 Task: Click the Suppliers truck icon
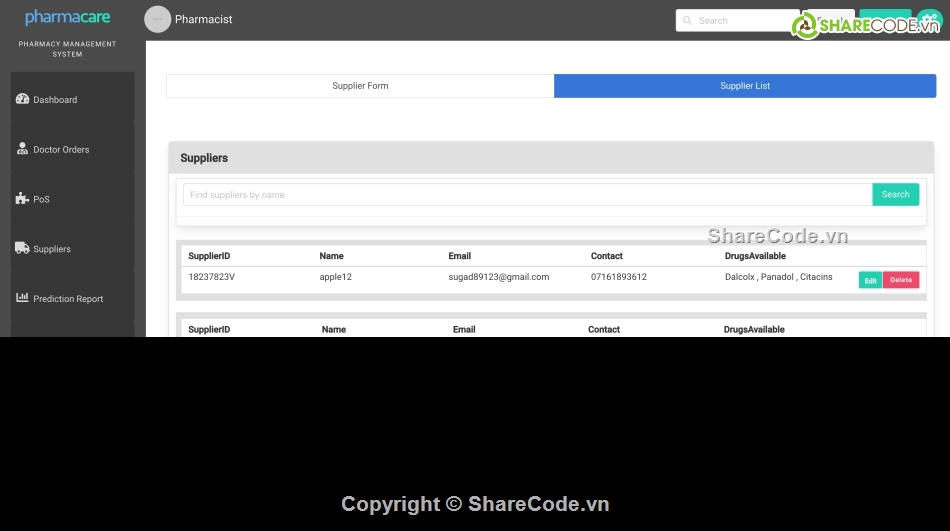click(x=22, y=248)
